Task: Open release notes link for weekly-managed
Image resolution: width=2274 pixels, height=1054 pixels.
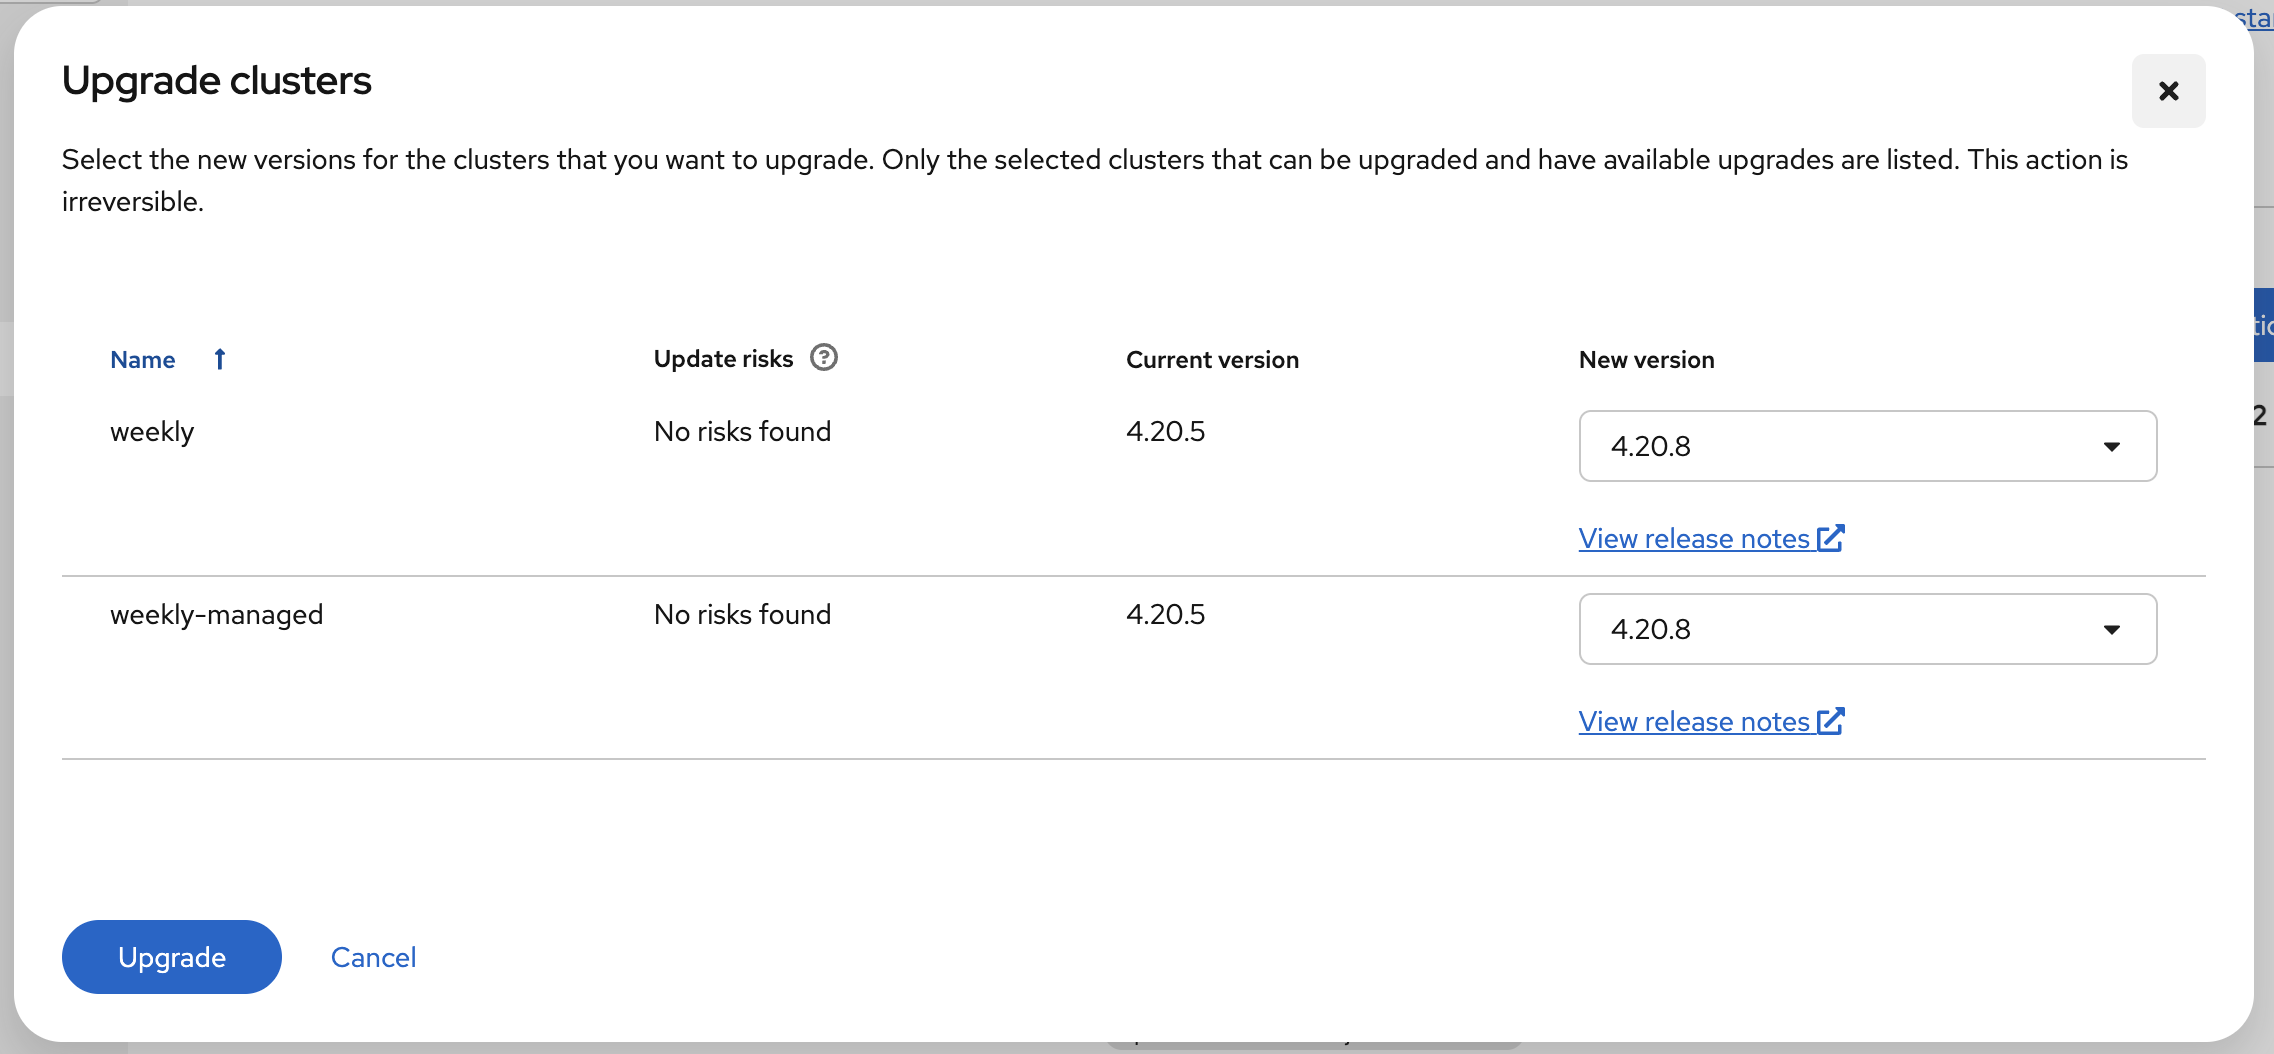Action: [1694, 722]
